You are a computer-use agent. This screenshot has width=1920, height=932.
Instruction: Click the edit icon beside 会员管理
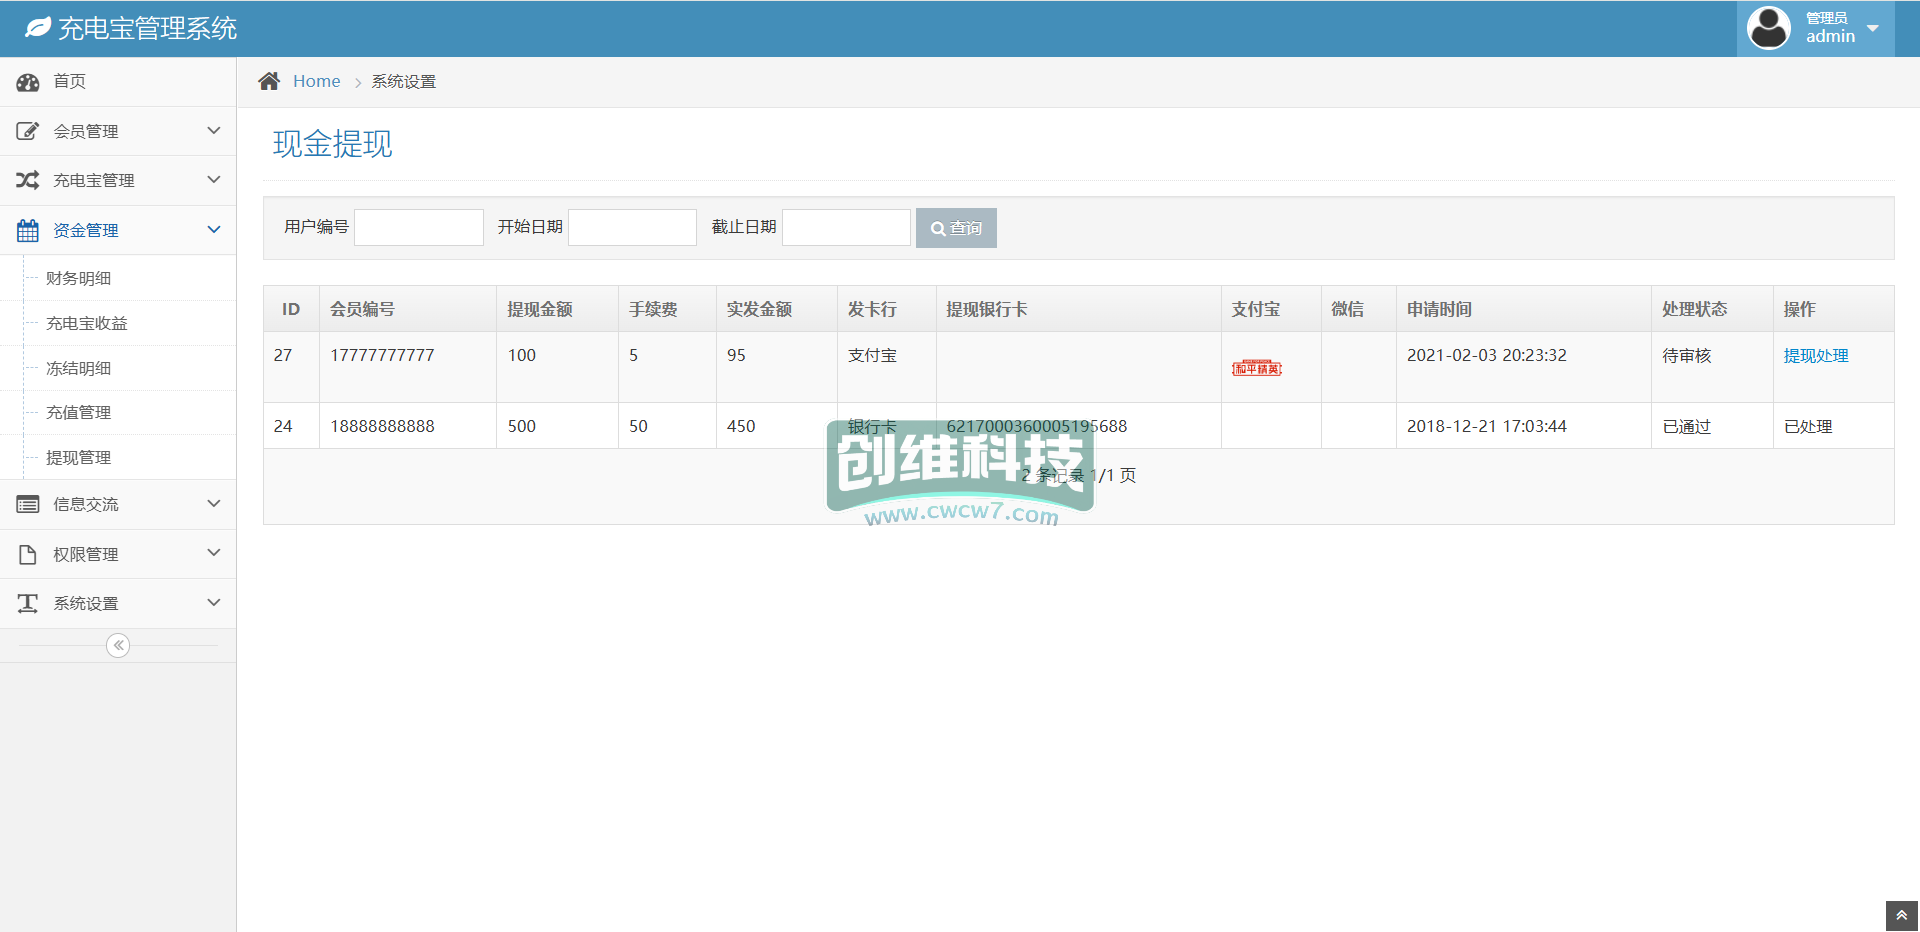(28, 131)
